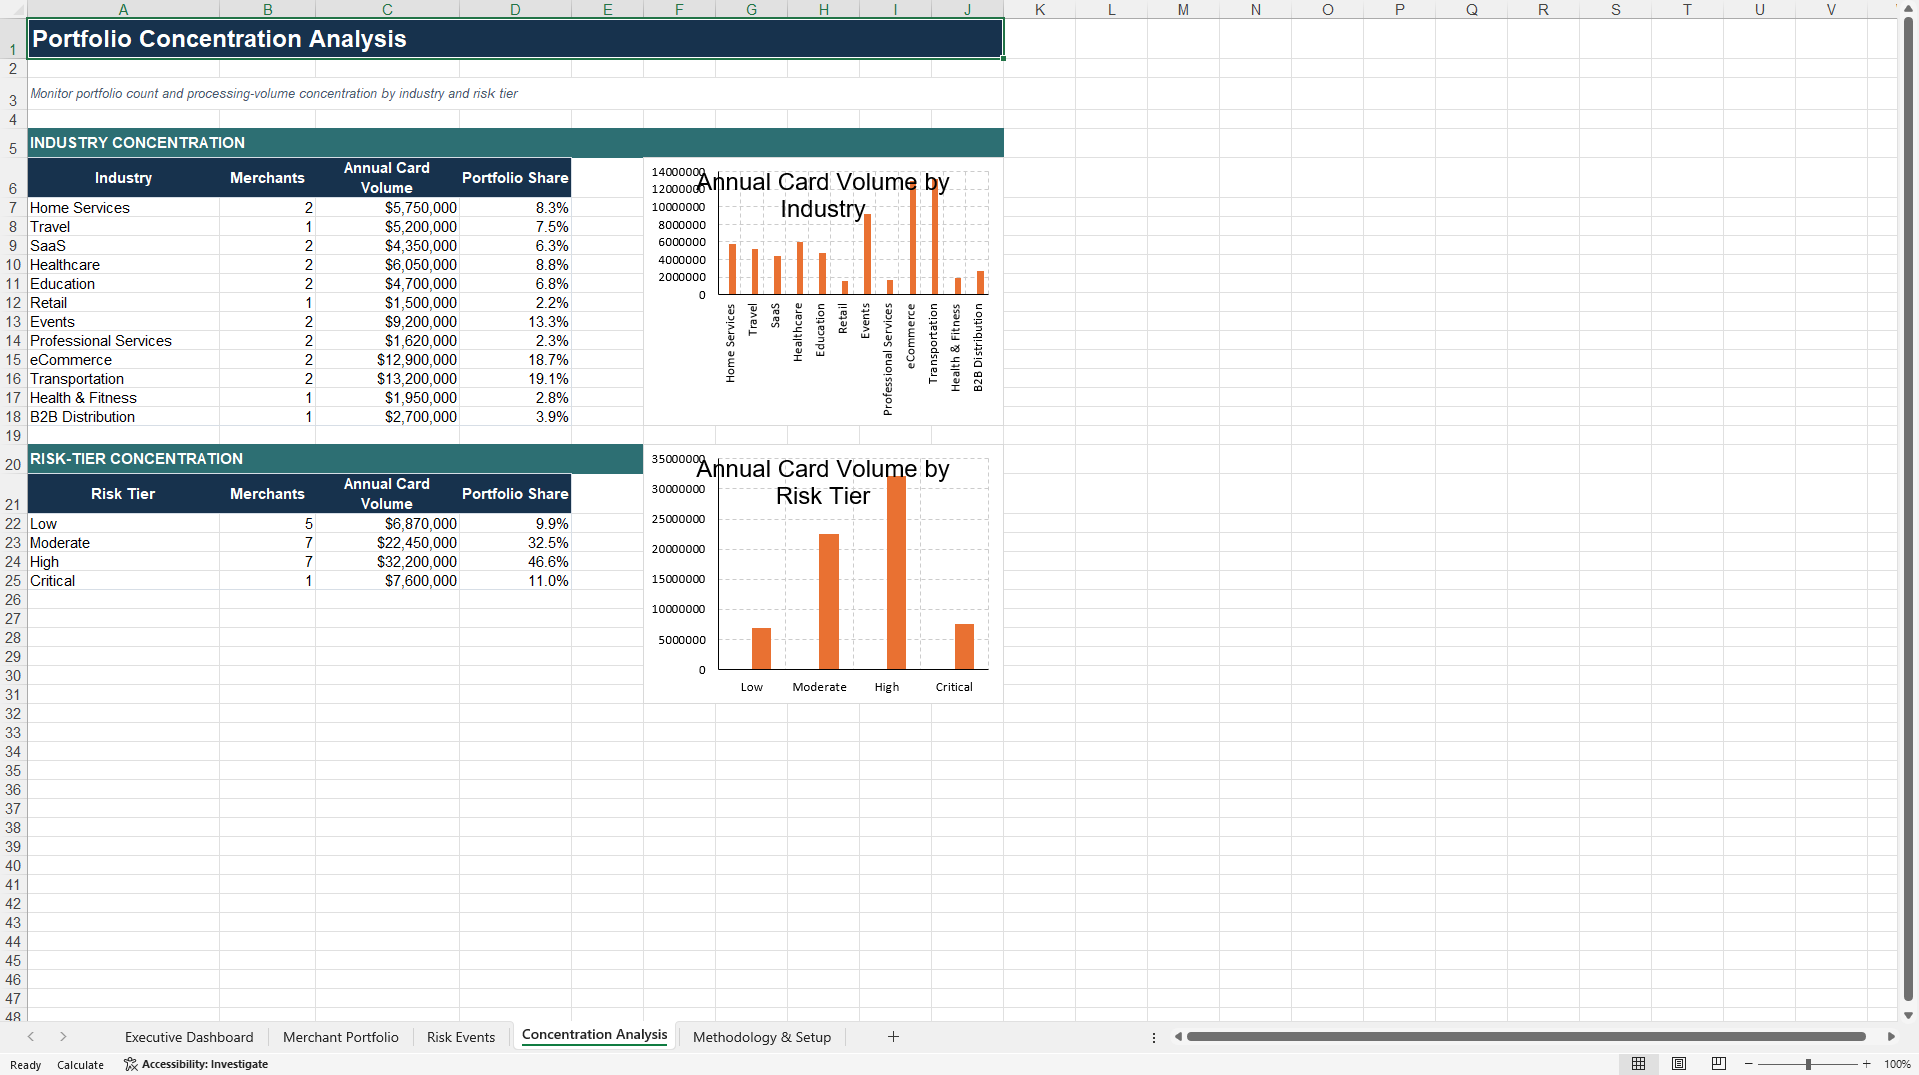
Task: Select the SaaS industry cell
Action: pyautogui.click(x=123, y=246)
